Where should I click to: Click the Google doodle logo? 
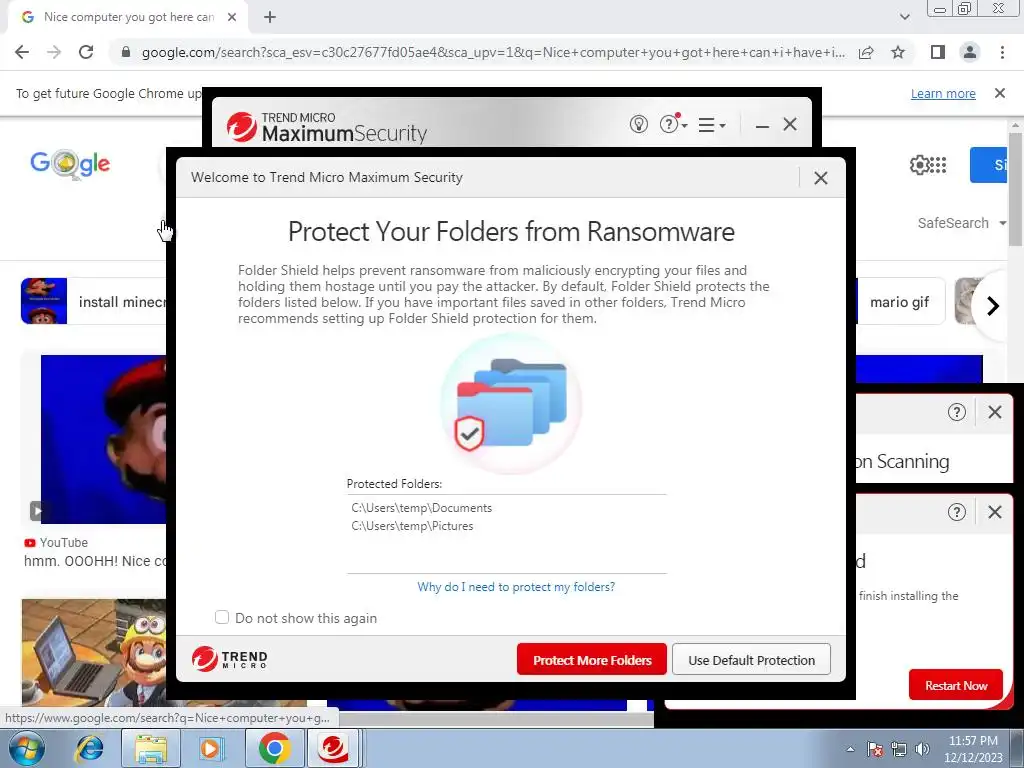(x=71, y=164)
